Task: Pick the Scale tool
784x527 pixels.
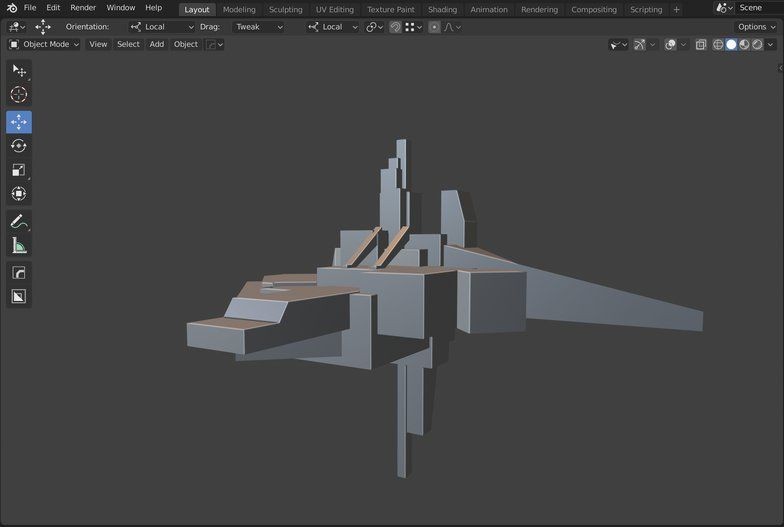Action: (x=18, y=170)
